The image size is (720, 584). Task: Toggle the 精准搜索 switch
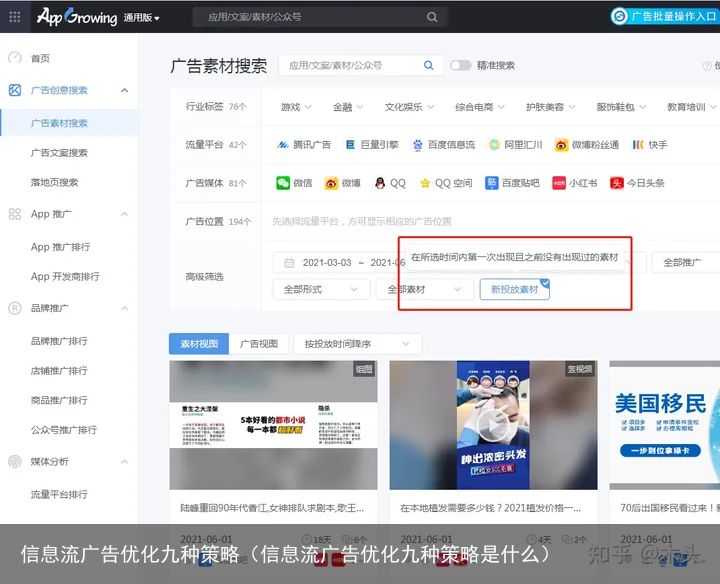coord(461,65)
